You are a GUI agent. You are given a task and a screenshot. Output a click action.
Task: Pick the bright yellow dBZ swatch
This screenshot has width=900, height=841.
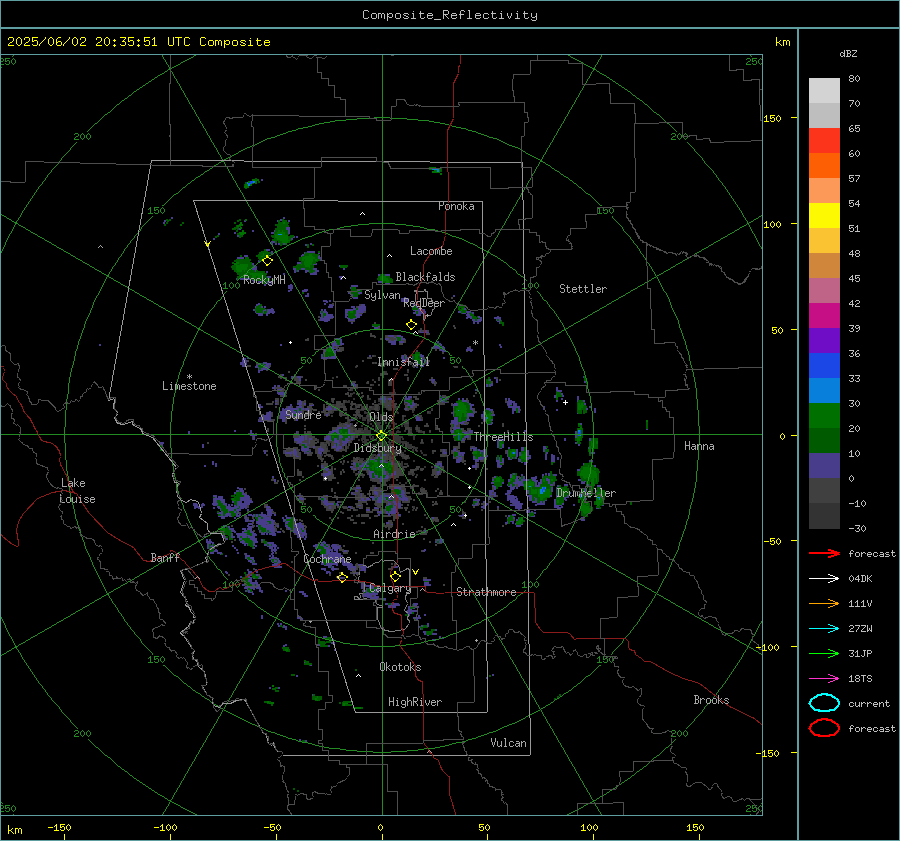click(x=824, y=215)
